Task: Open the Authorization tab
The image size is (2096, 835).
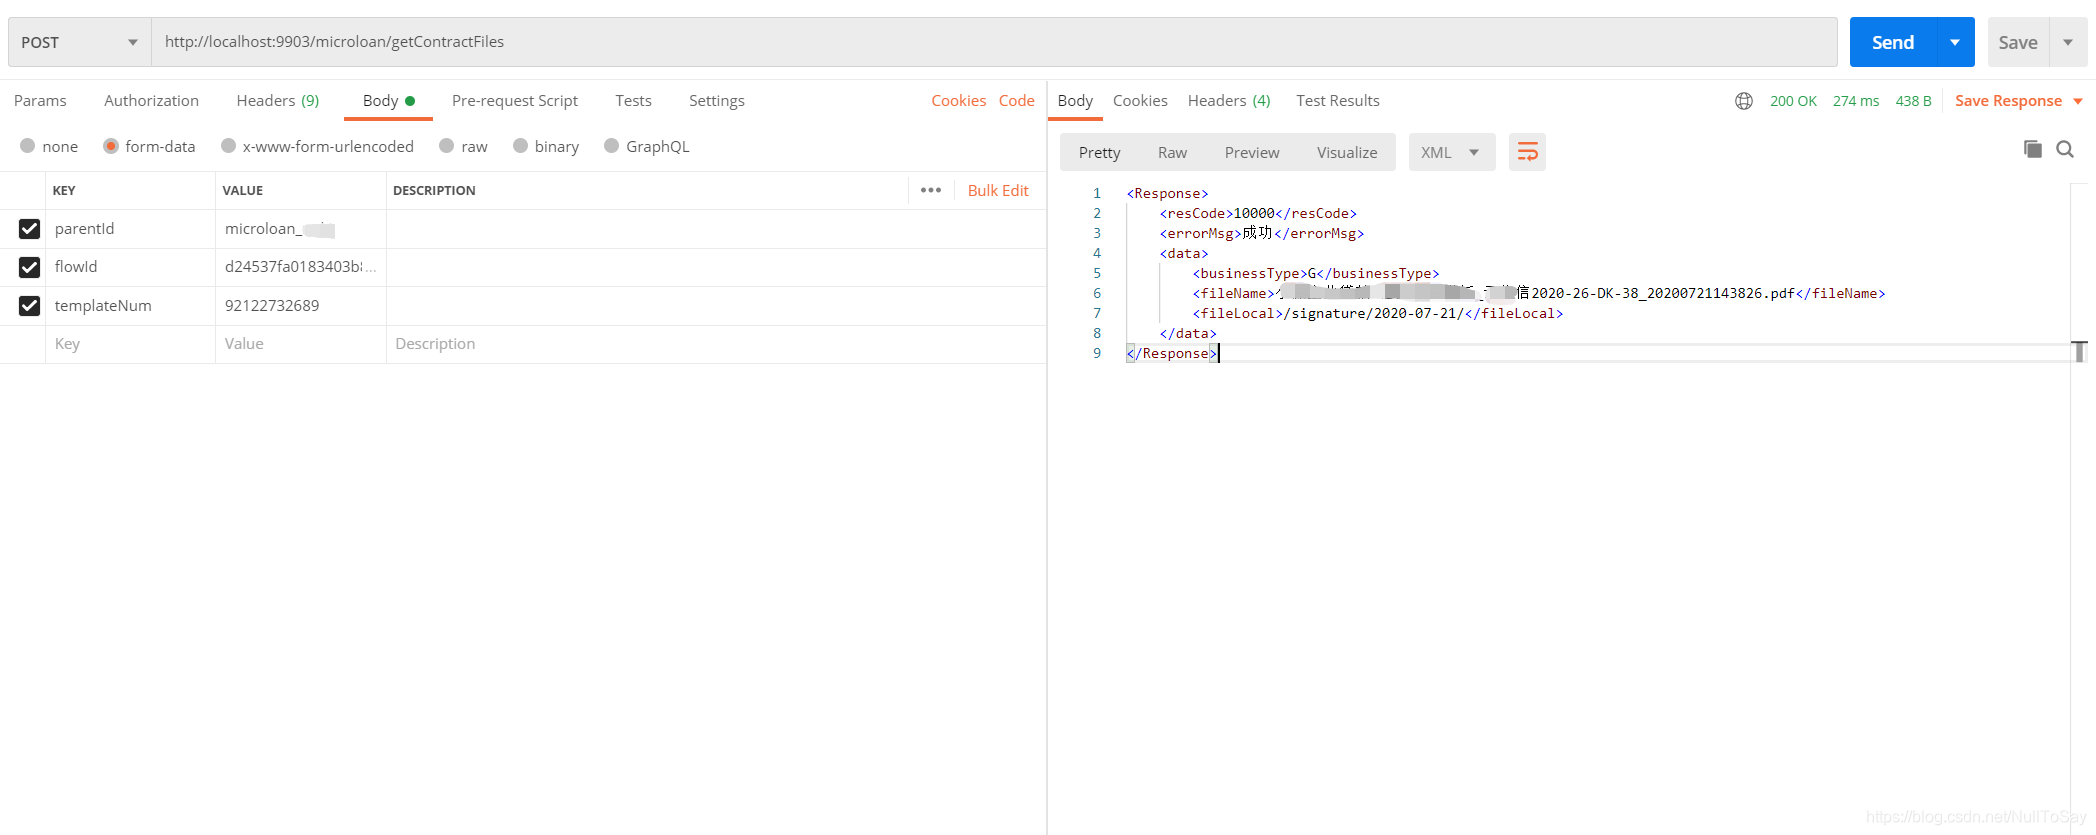Action: pos(151,101)
